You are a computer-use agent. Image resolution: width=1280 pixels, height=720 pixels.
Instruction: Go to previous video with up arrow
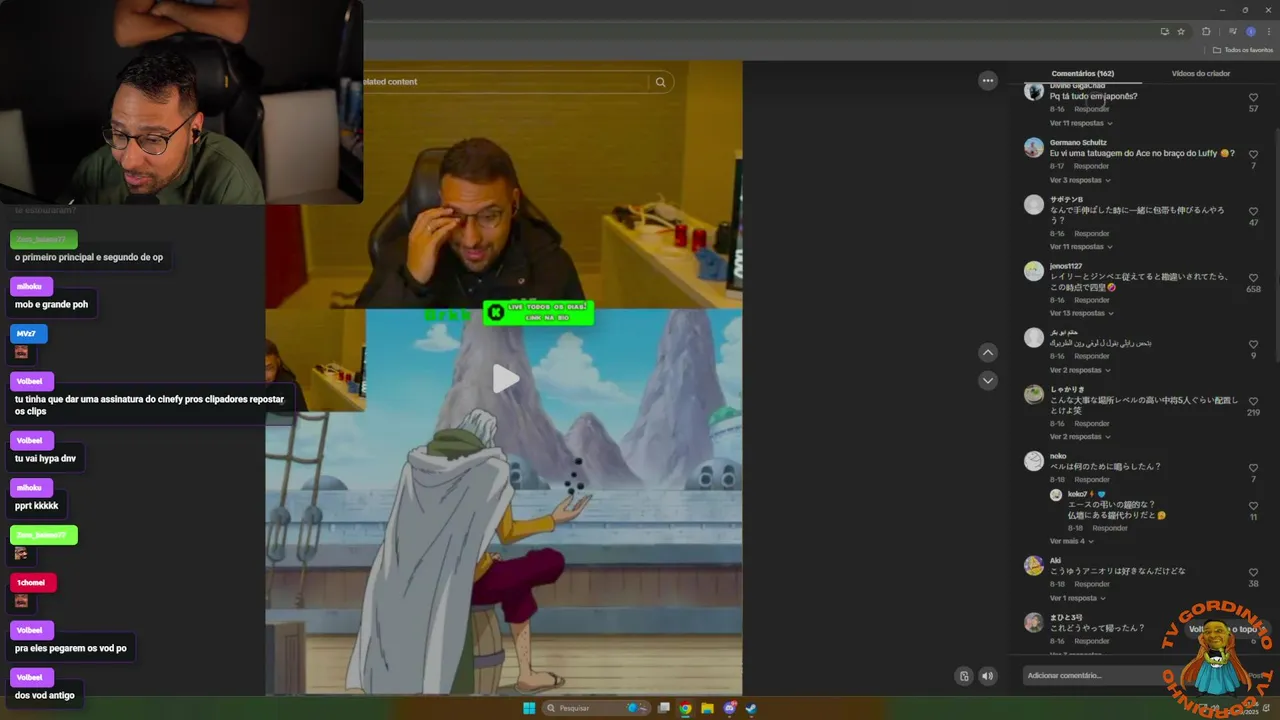click(x=988, y=352)
